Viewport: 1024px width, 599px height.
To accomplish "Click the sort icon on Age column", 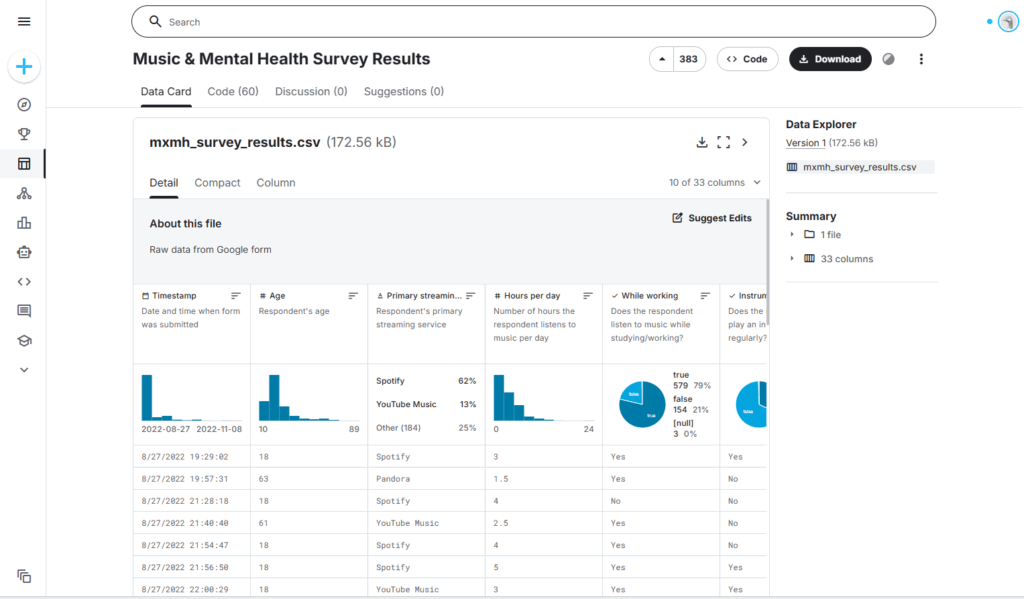I will tap(353, 296).
